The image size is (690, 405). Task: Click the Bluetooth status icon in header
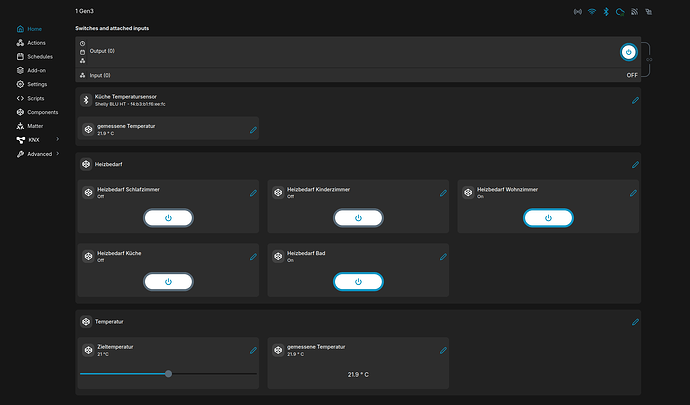pyautogui.click(x=606, y=12)
